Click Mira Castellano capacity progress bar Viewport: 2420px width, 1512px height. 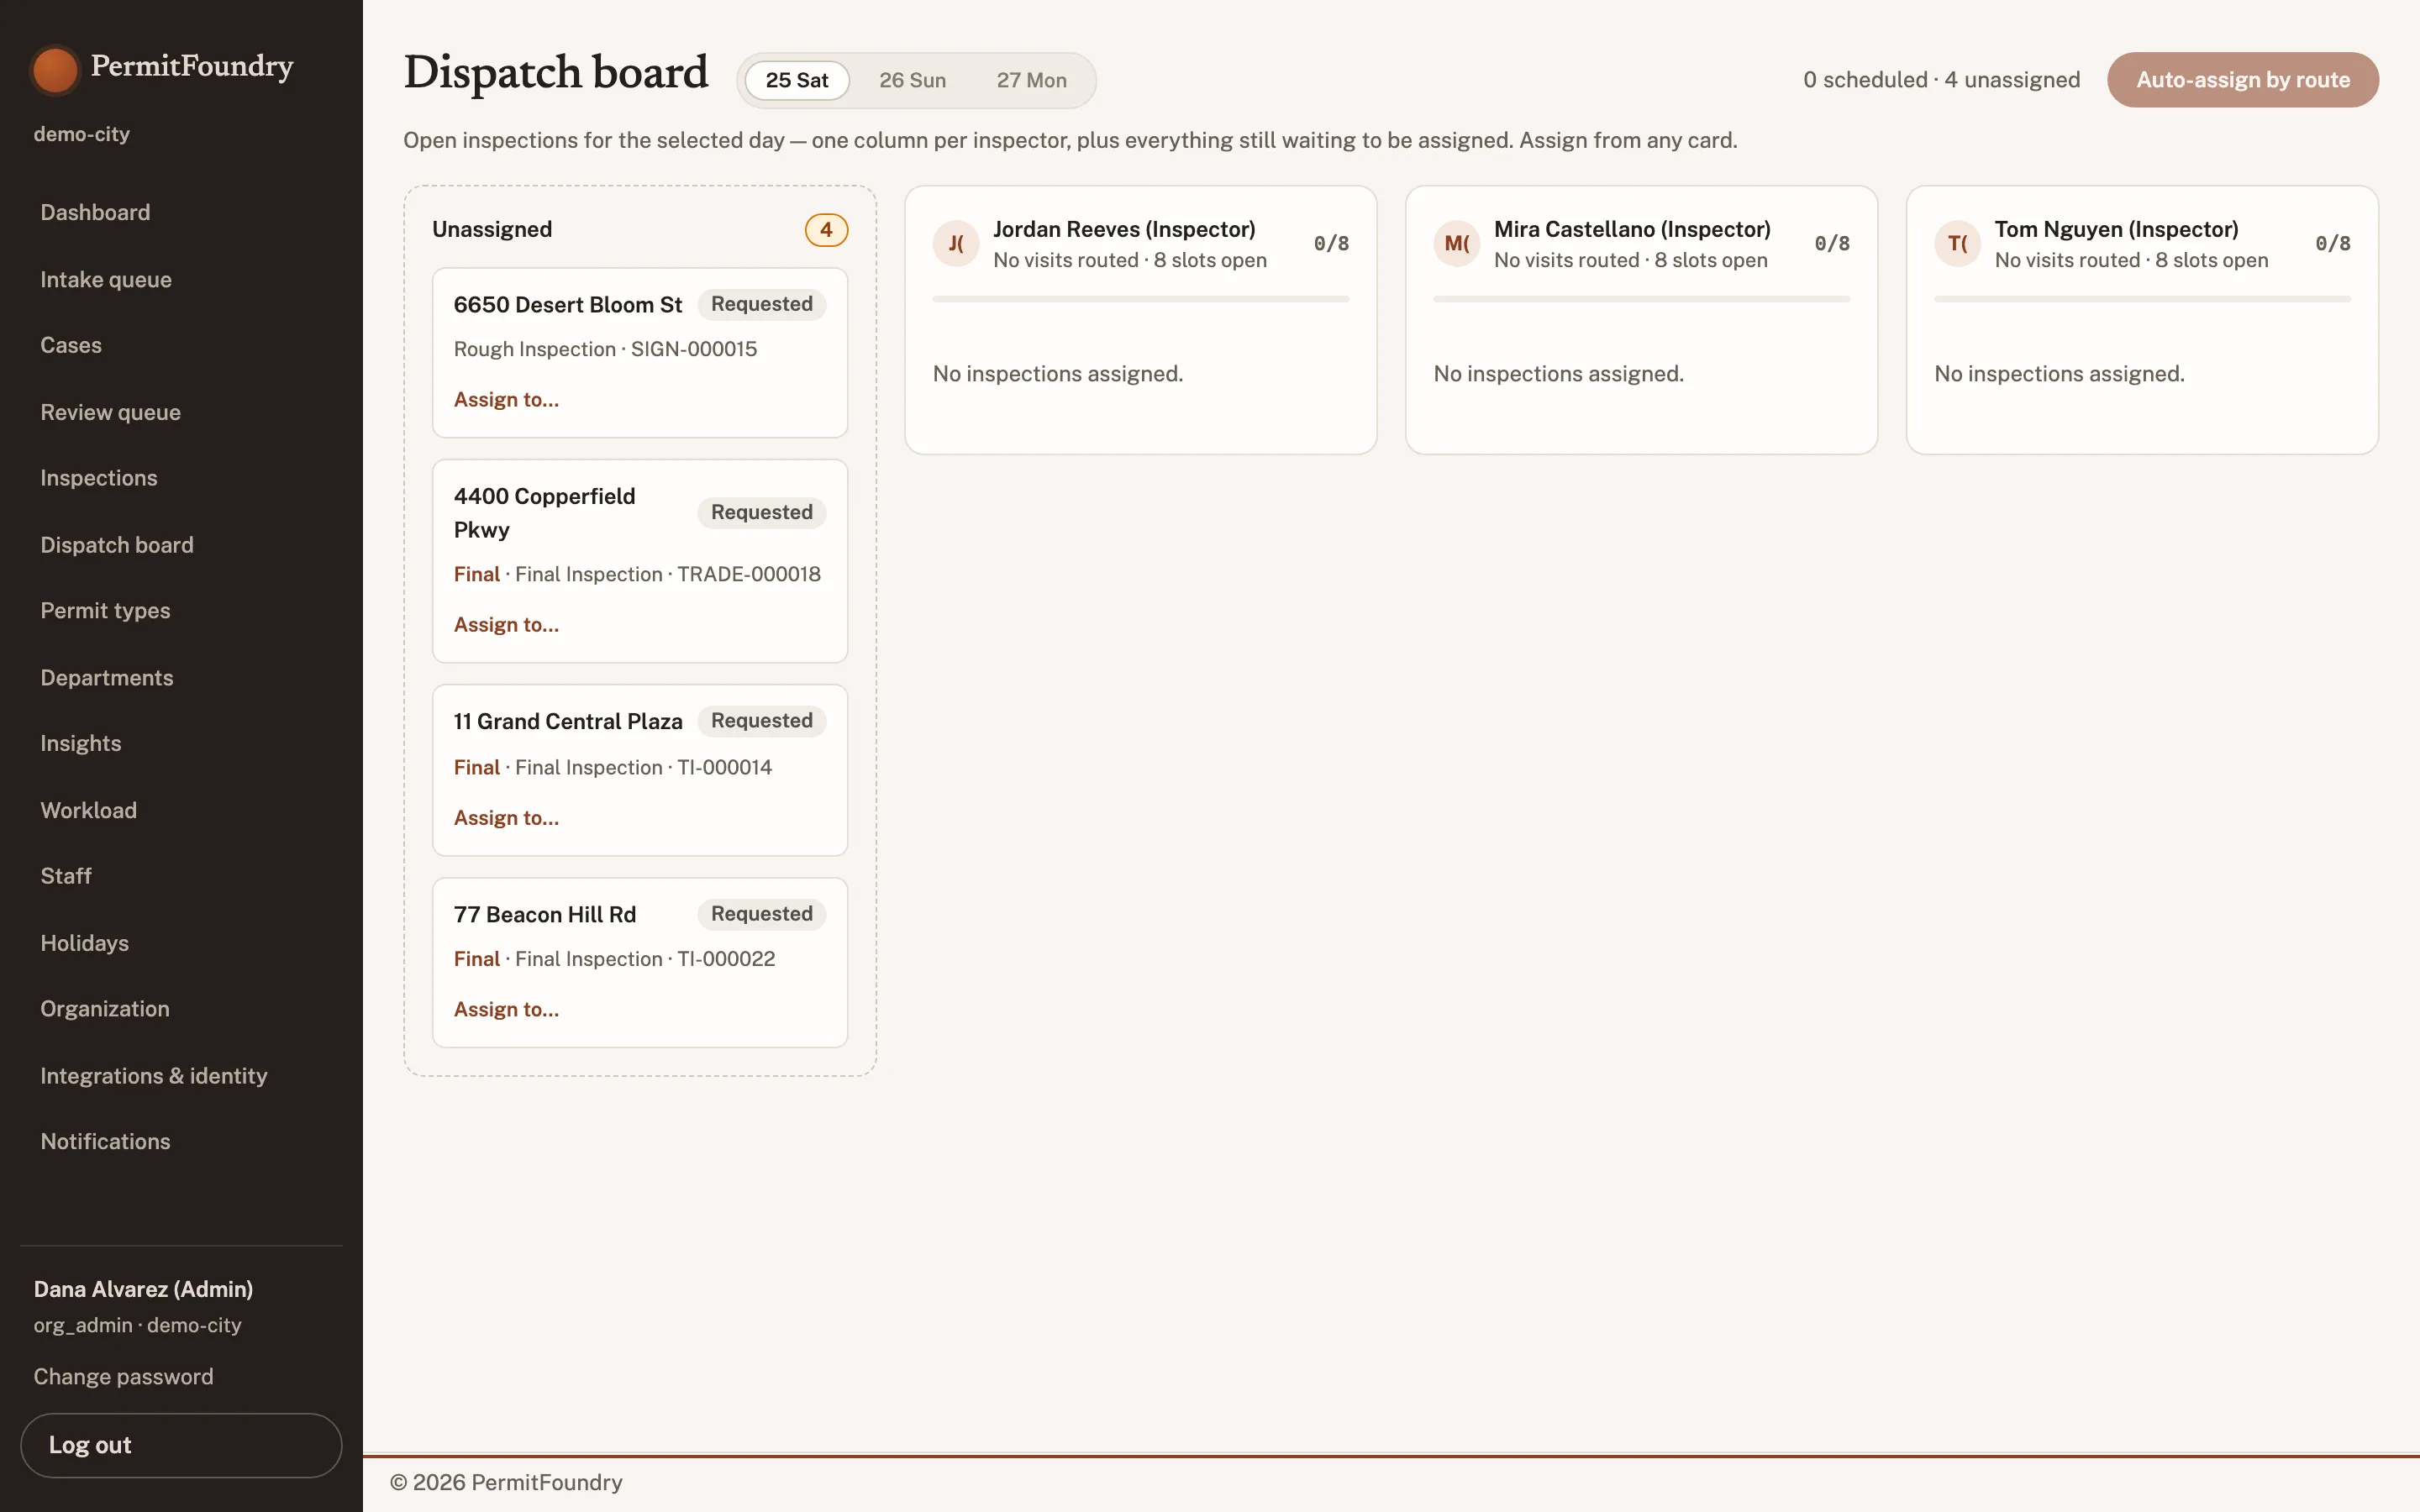click(x=1642, y=299)
